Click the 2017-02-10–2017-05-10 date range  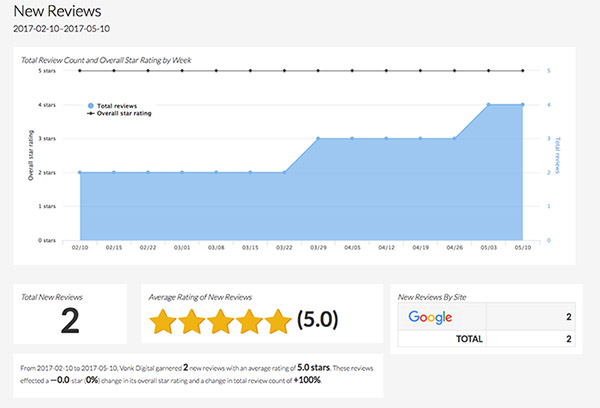click(62, 29)
